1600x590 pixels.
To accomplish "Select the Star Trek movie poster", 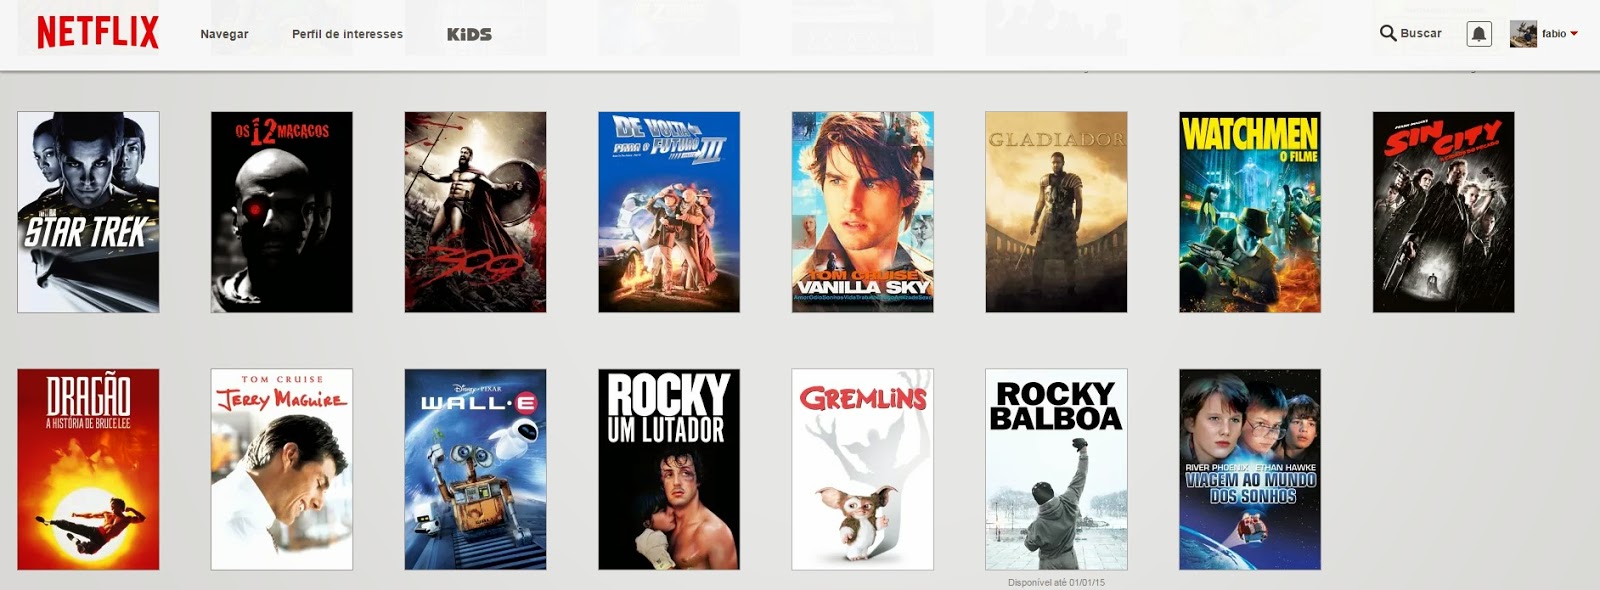I will pyautogui.click(x=88, y=212).
